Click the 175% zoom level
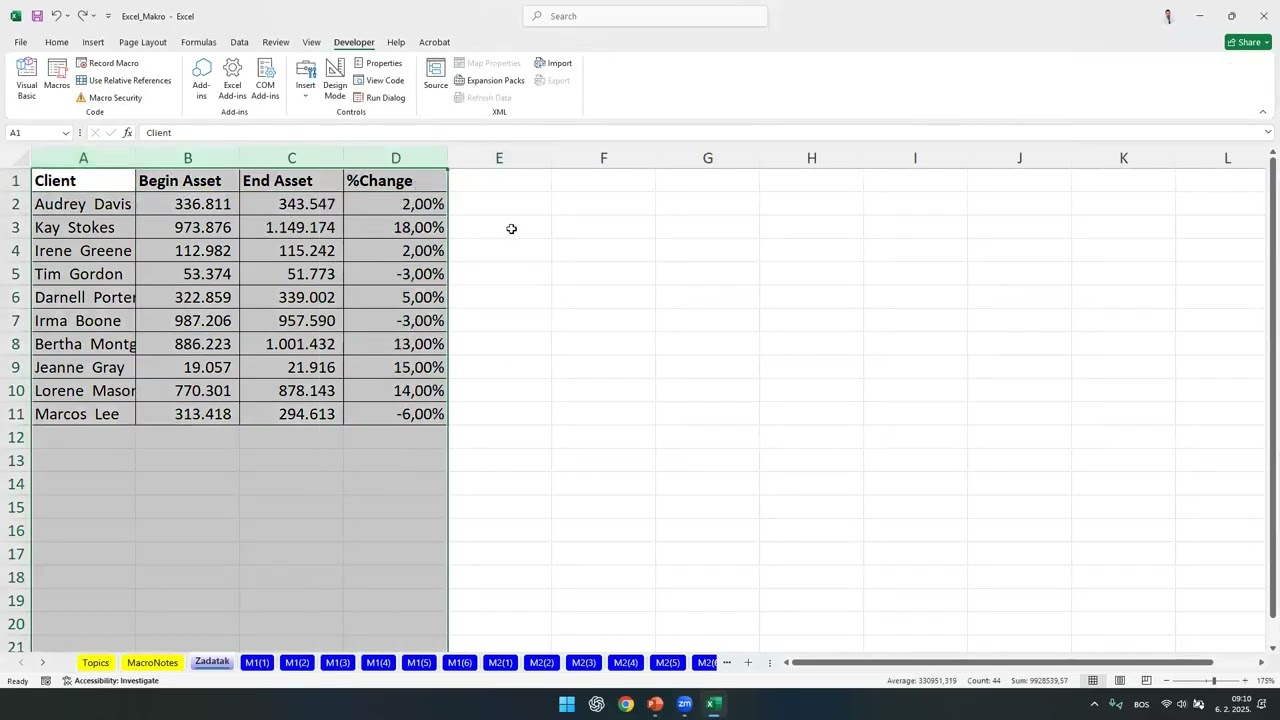Screen dimensions: 1280x720 click(1265, 681)
